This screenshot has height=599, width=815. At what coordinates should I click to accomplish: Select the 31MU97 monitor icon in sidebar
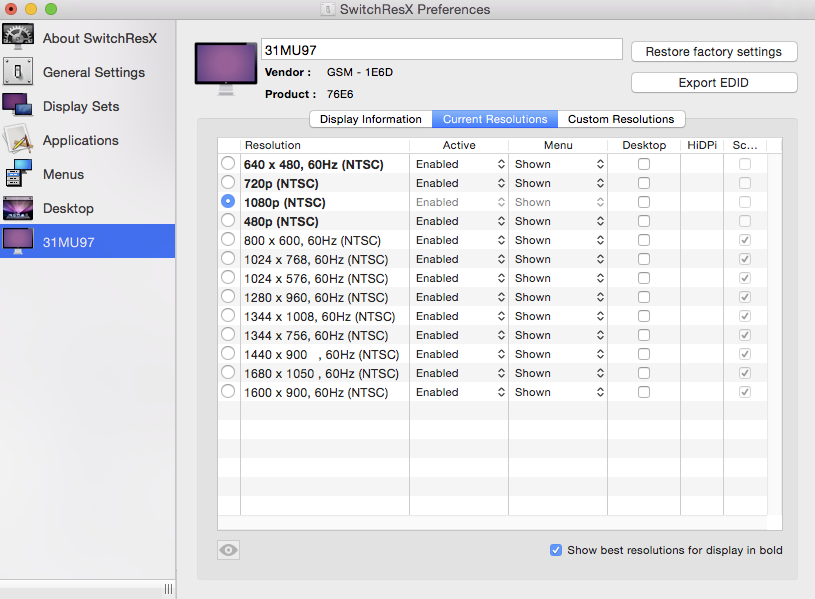click(18, 242)
